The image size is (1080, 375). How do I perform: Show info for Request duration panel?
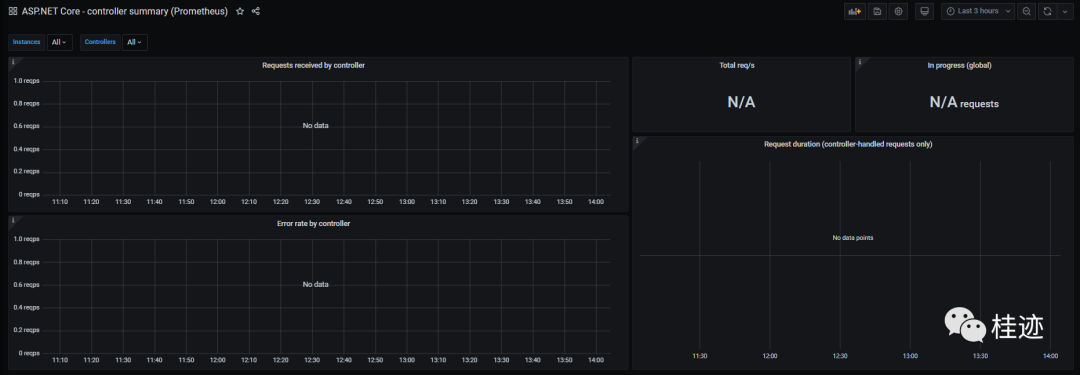pyautogui.click(x=636, y=141)
